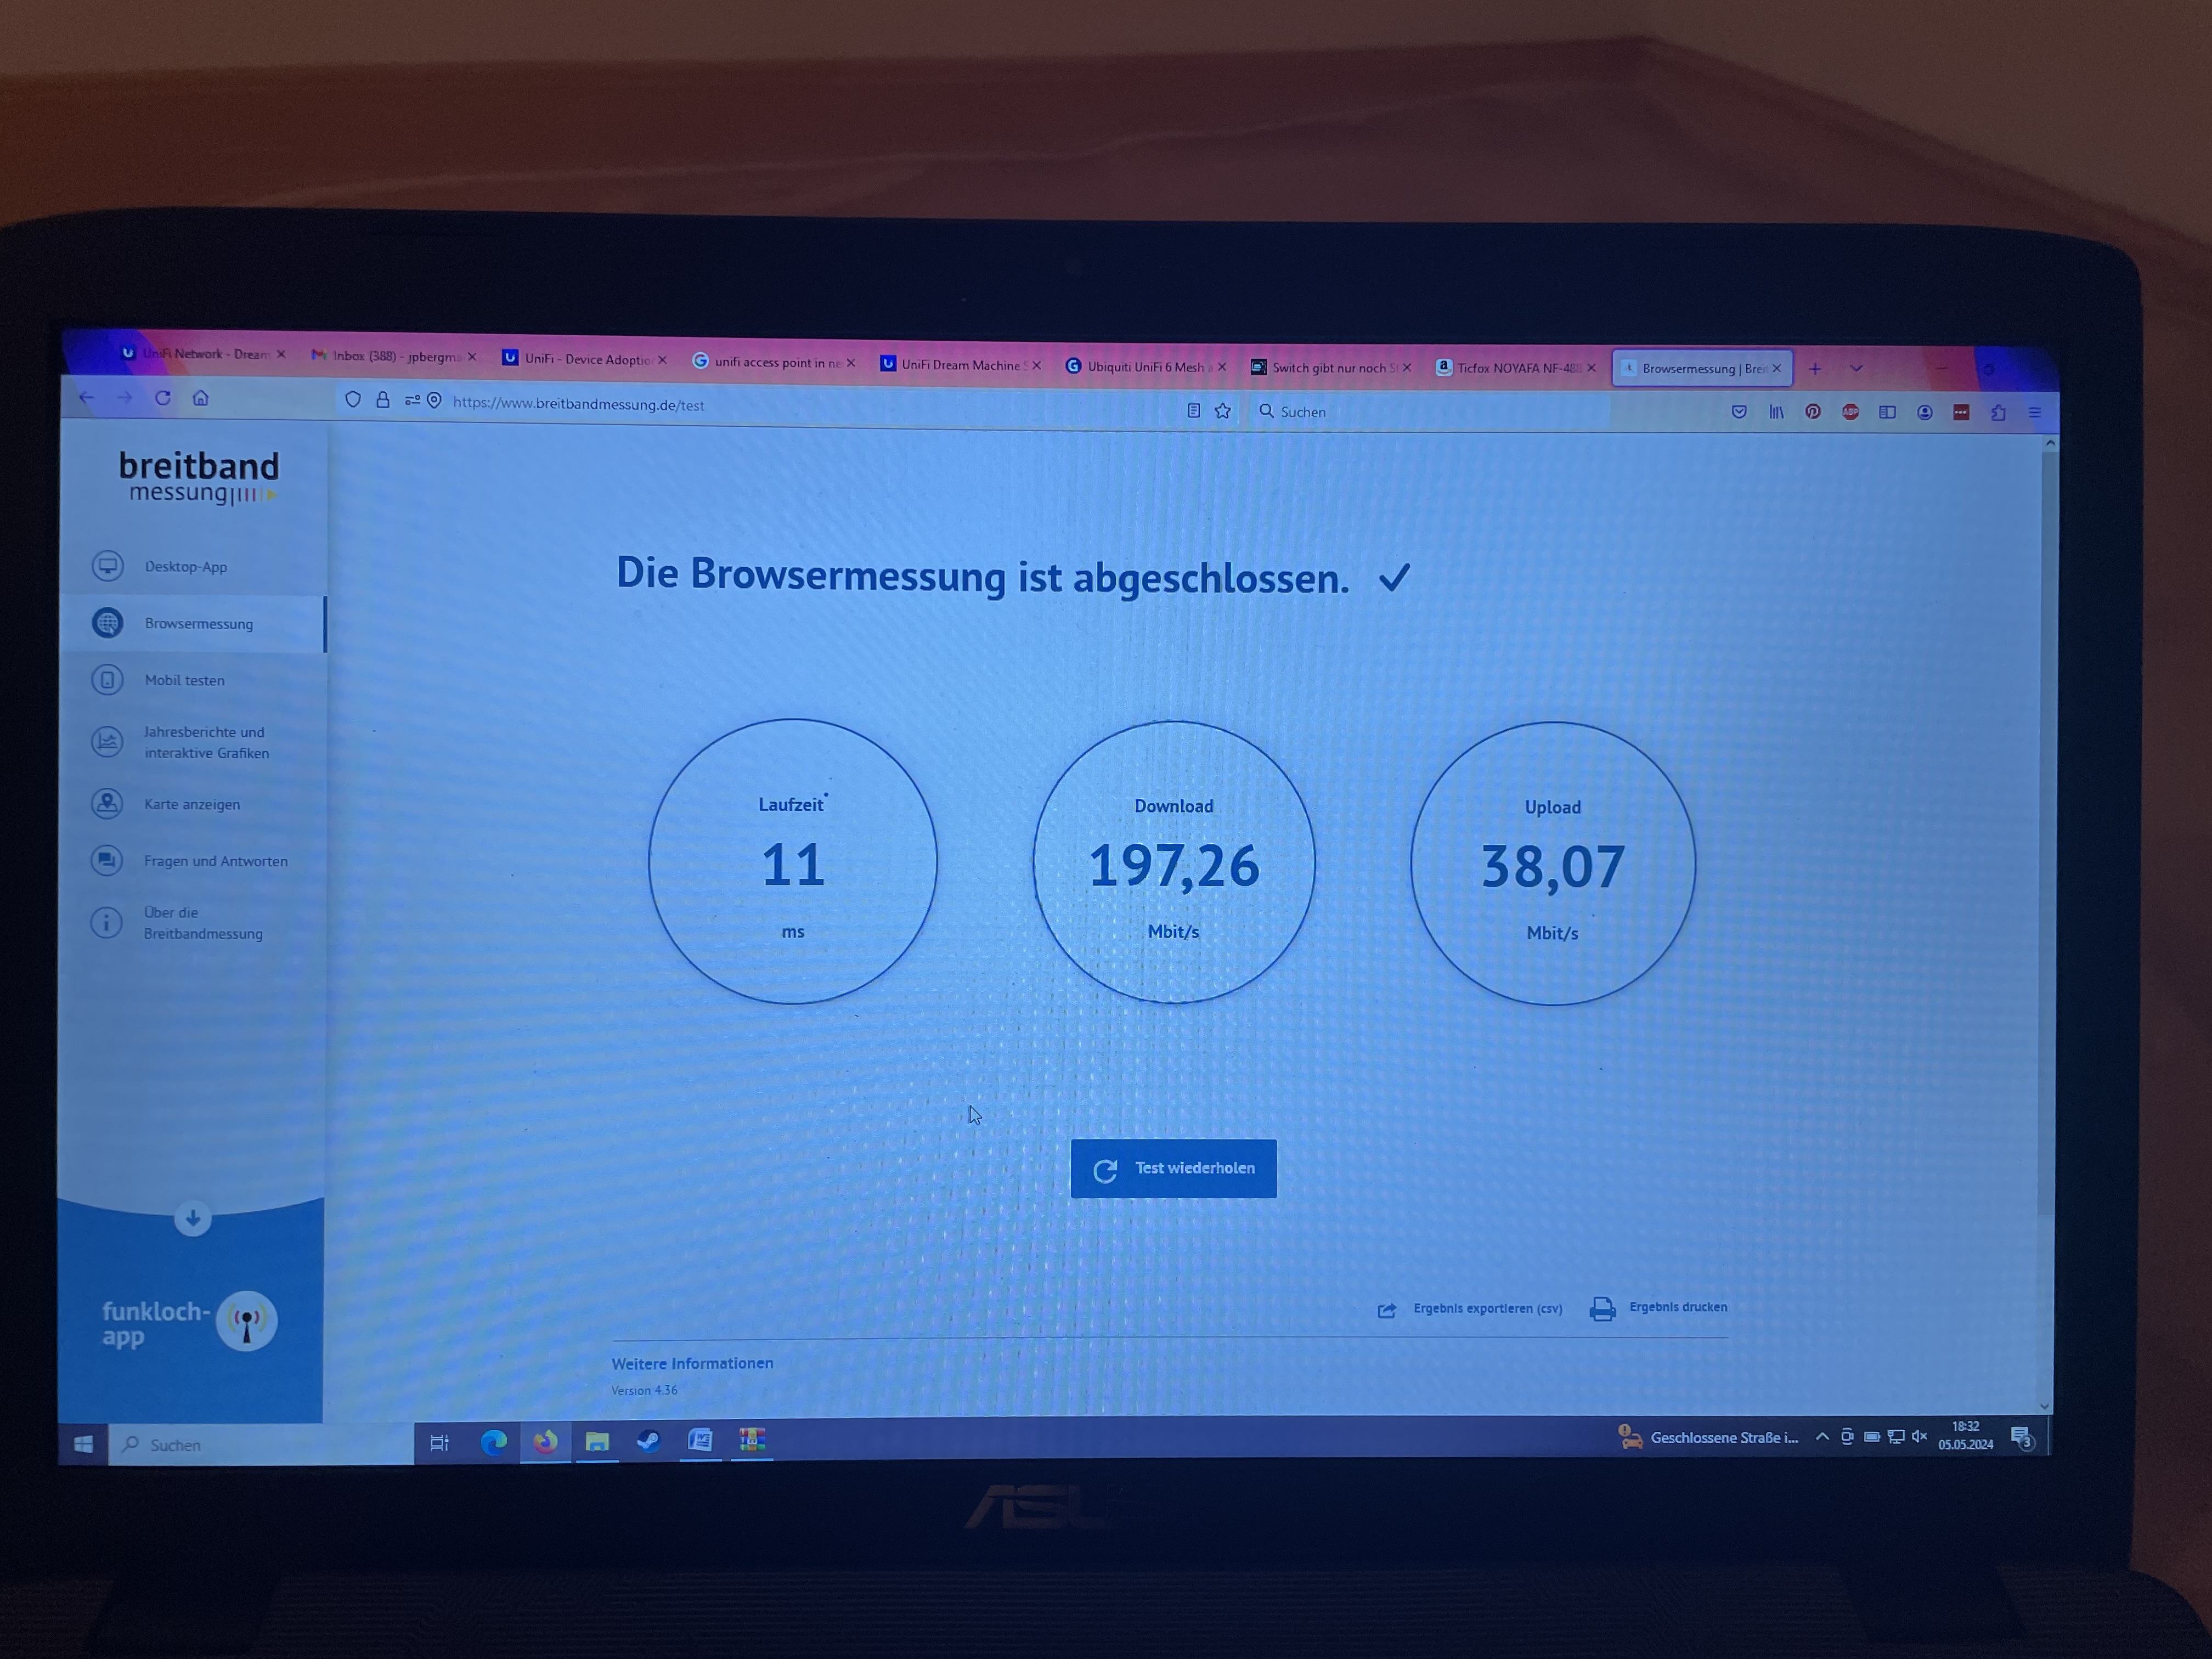
Task: Click Ergebnis drucken link
Action: click(x=1677, y=1307)
